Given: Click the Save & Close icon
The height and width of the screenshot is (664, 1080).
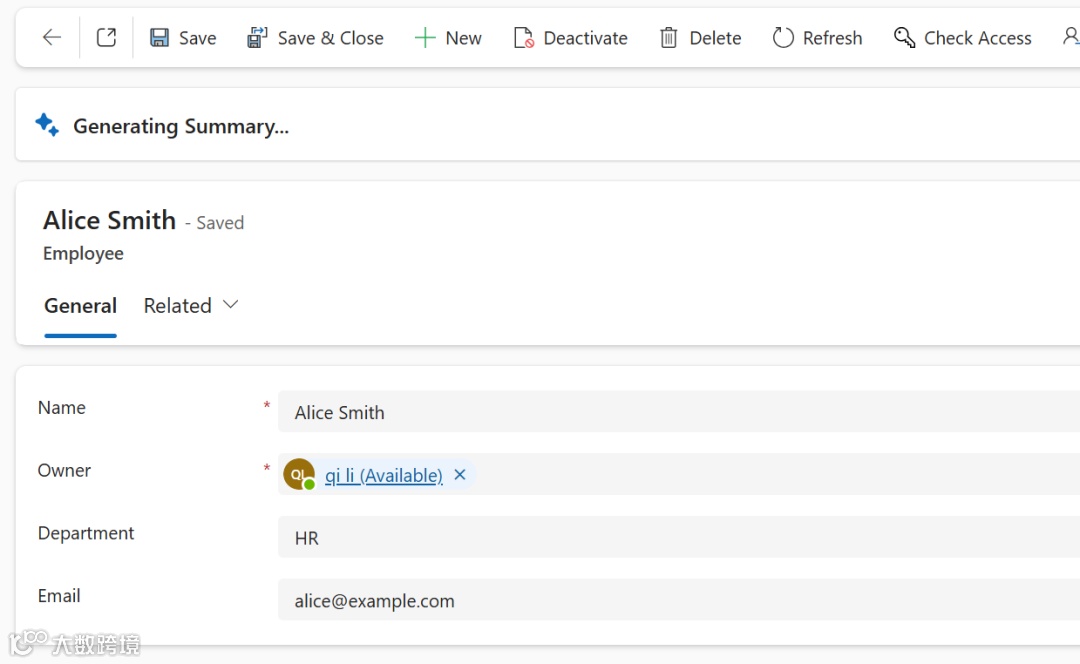Looking at the screenshot, I should [x=257, y=38].
